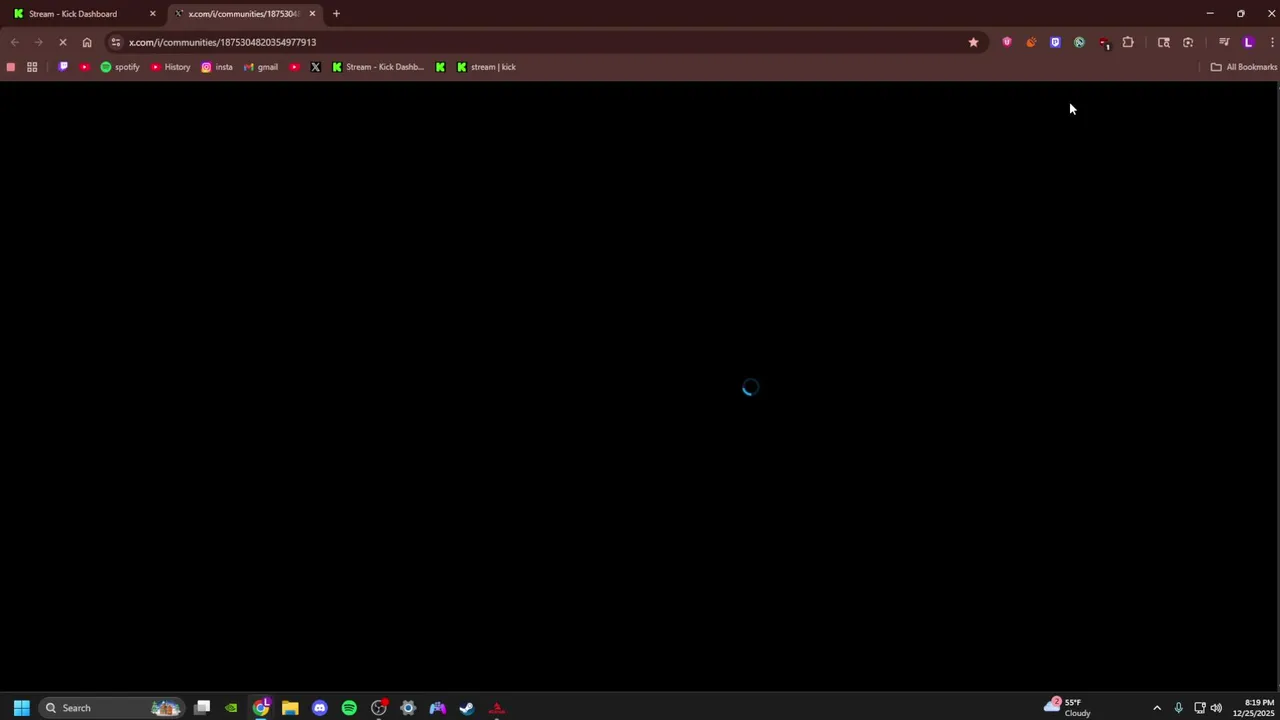Open the Google Lens screenshot search icon
This screenshot has width=1280, height=720.
1188,42
